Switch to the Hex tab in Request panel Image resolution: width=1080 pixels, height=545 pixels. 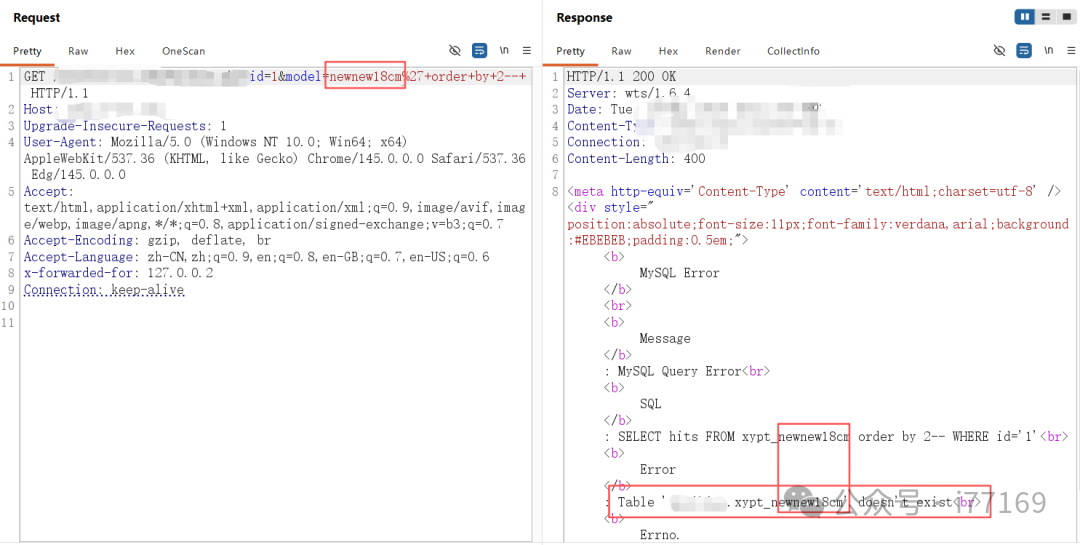click(x=125, y=51)
